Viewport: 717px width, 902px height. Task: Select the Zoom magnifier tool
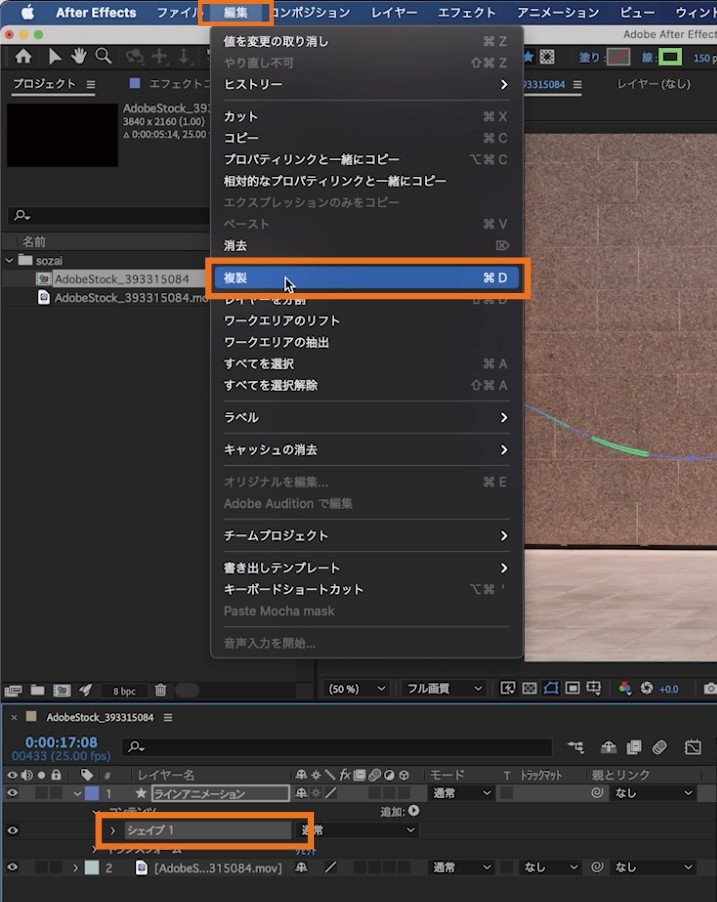point(104,56)
